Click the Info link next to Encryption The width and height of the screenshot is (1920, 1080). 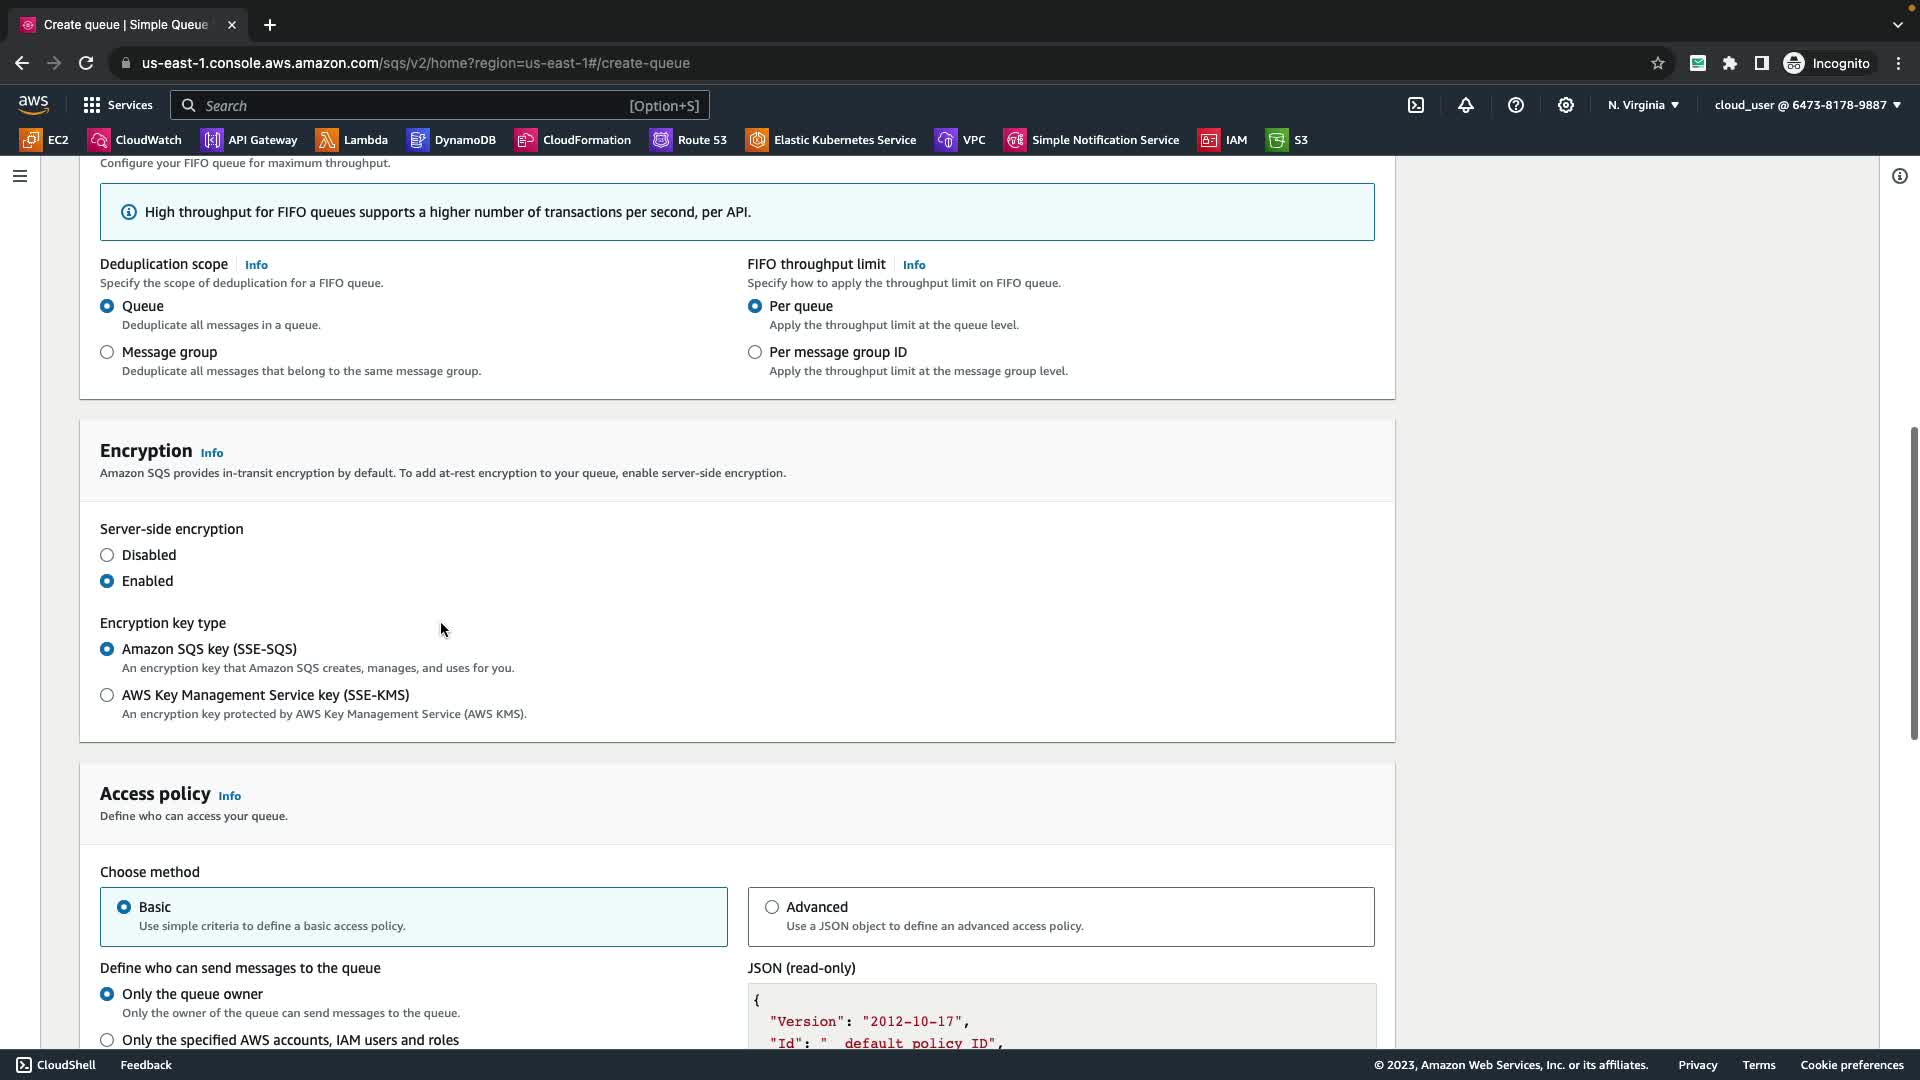(x=212, y=453)
